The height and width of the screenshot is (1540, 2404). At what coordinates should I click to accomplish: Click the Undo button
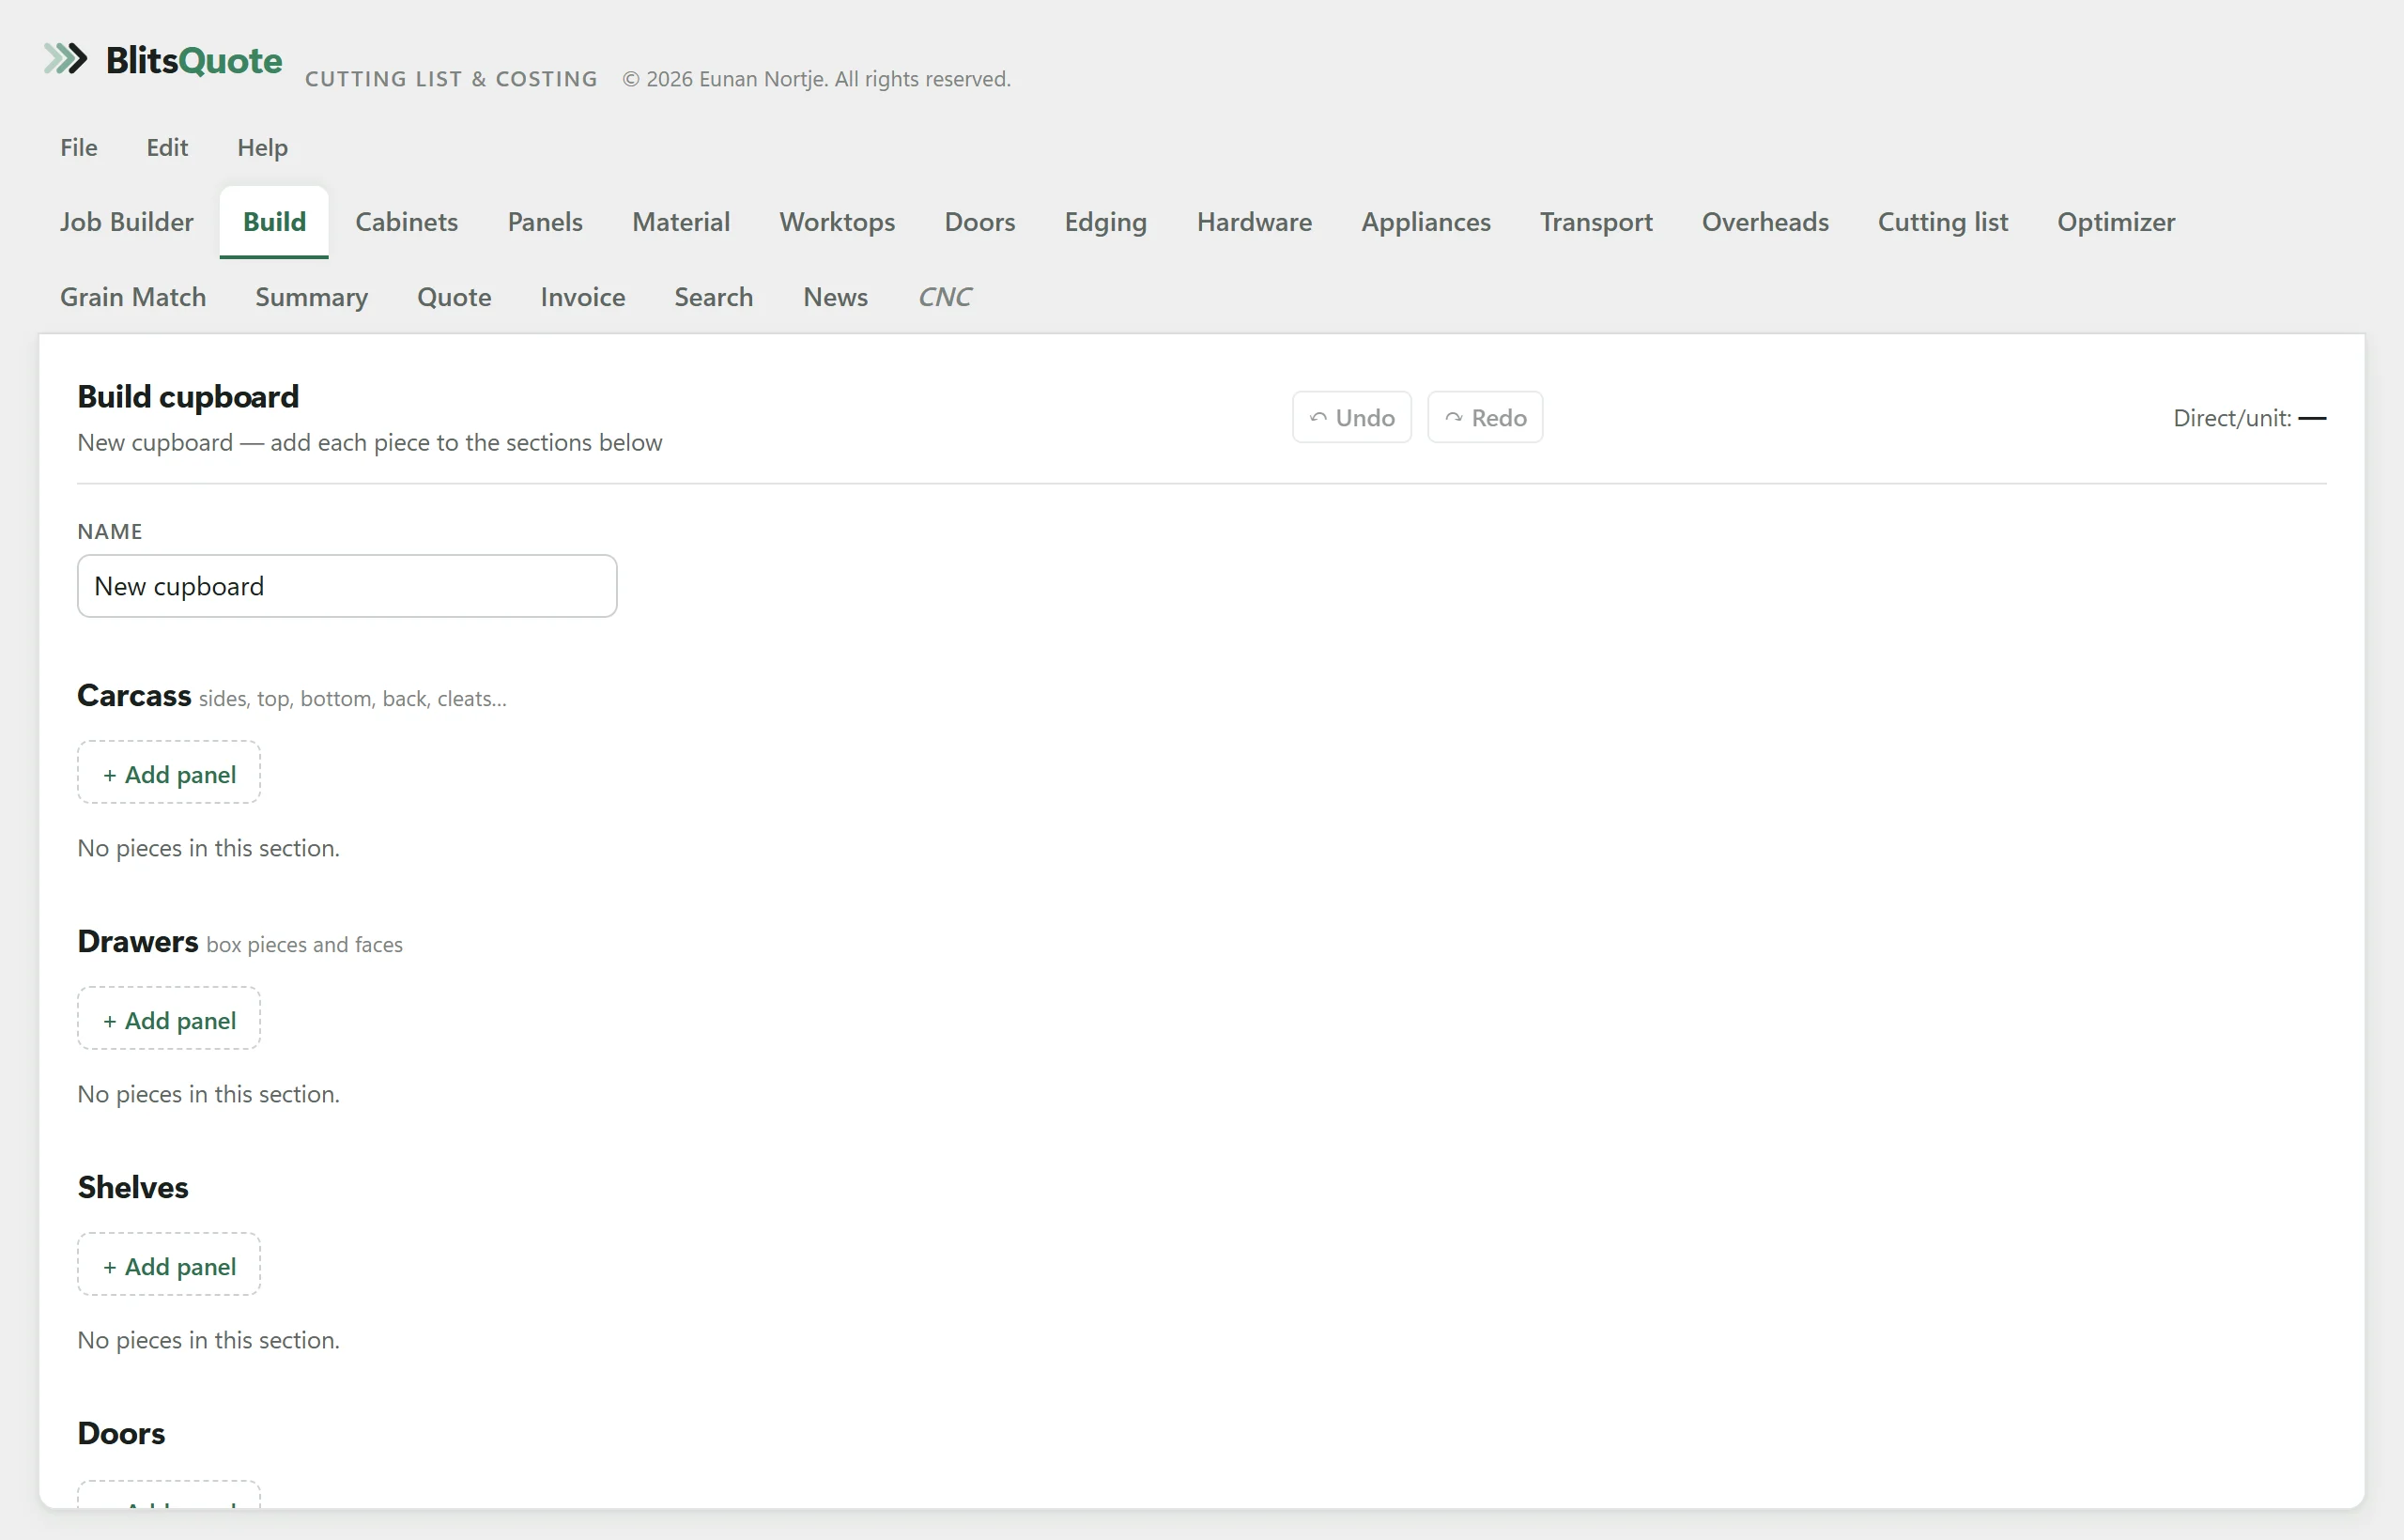coord(1352,417)
